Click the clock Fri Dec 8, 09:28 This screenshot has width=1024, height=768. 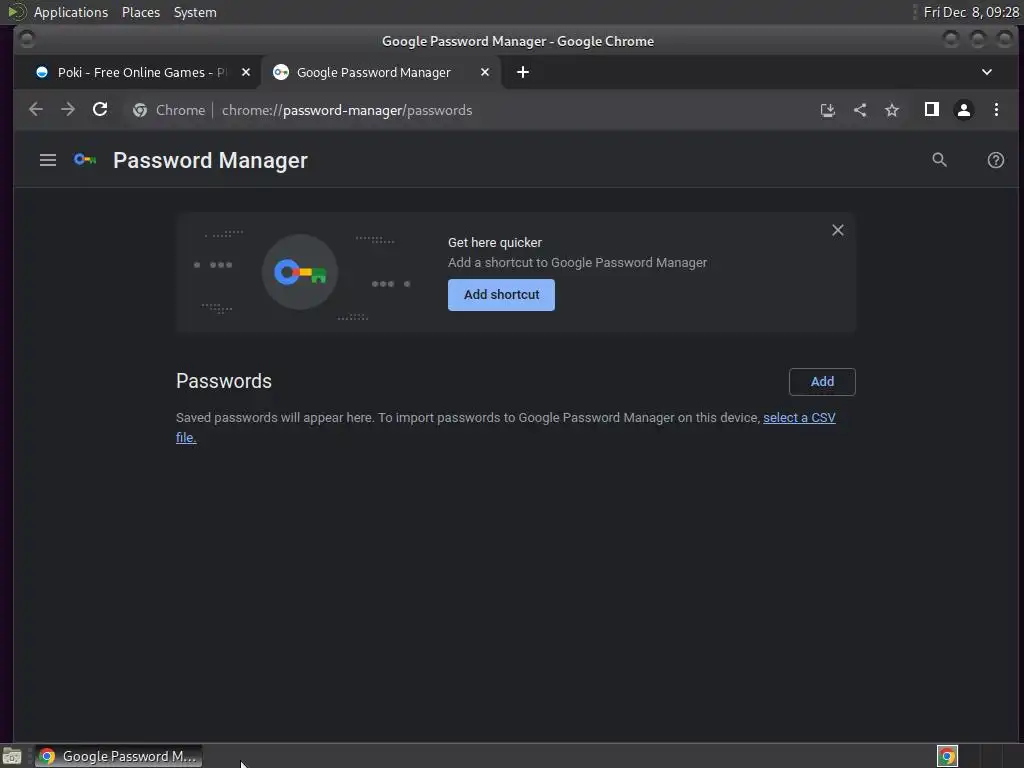[x=971, y=12]
